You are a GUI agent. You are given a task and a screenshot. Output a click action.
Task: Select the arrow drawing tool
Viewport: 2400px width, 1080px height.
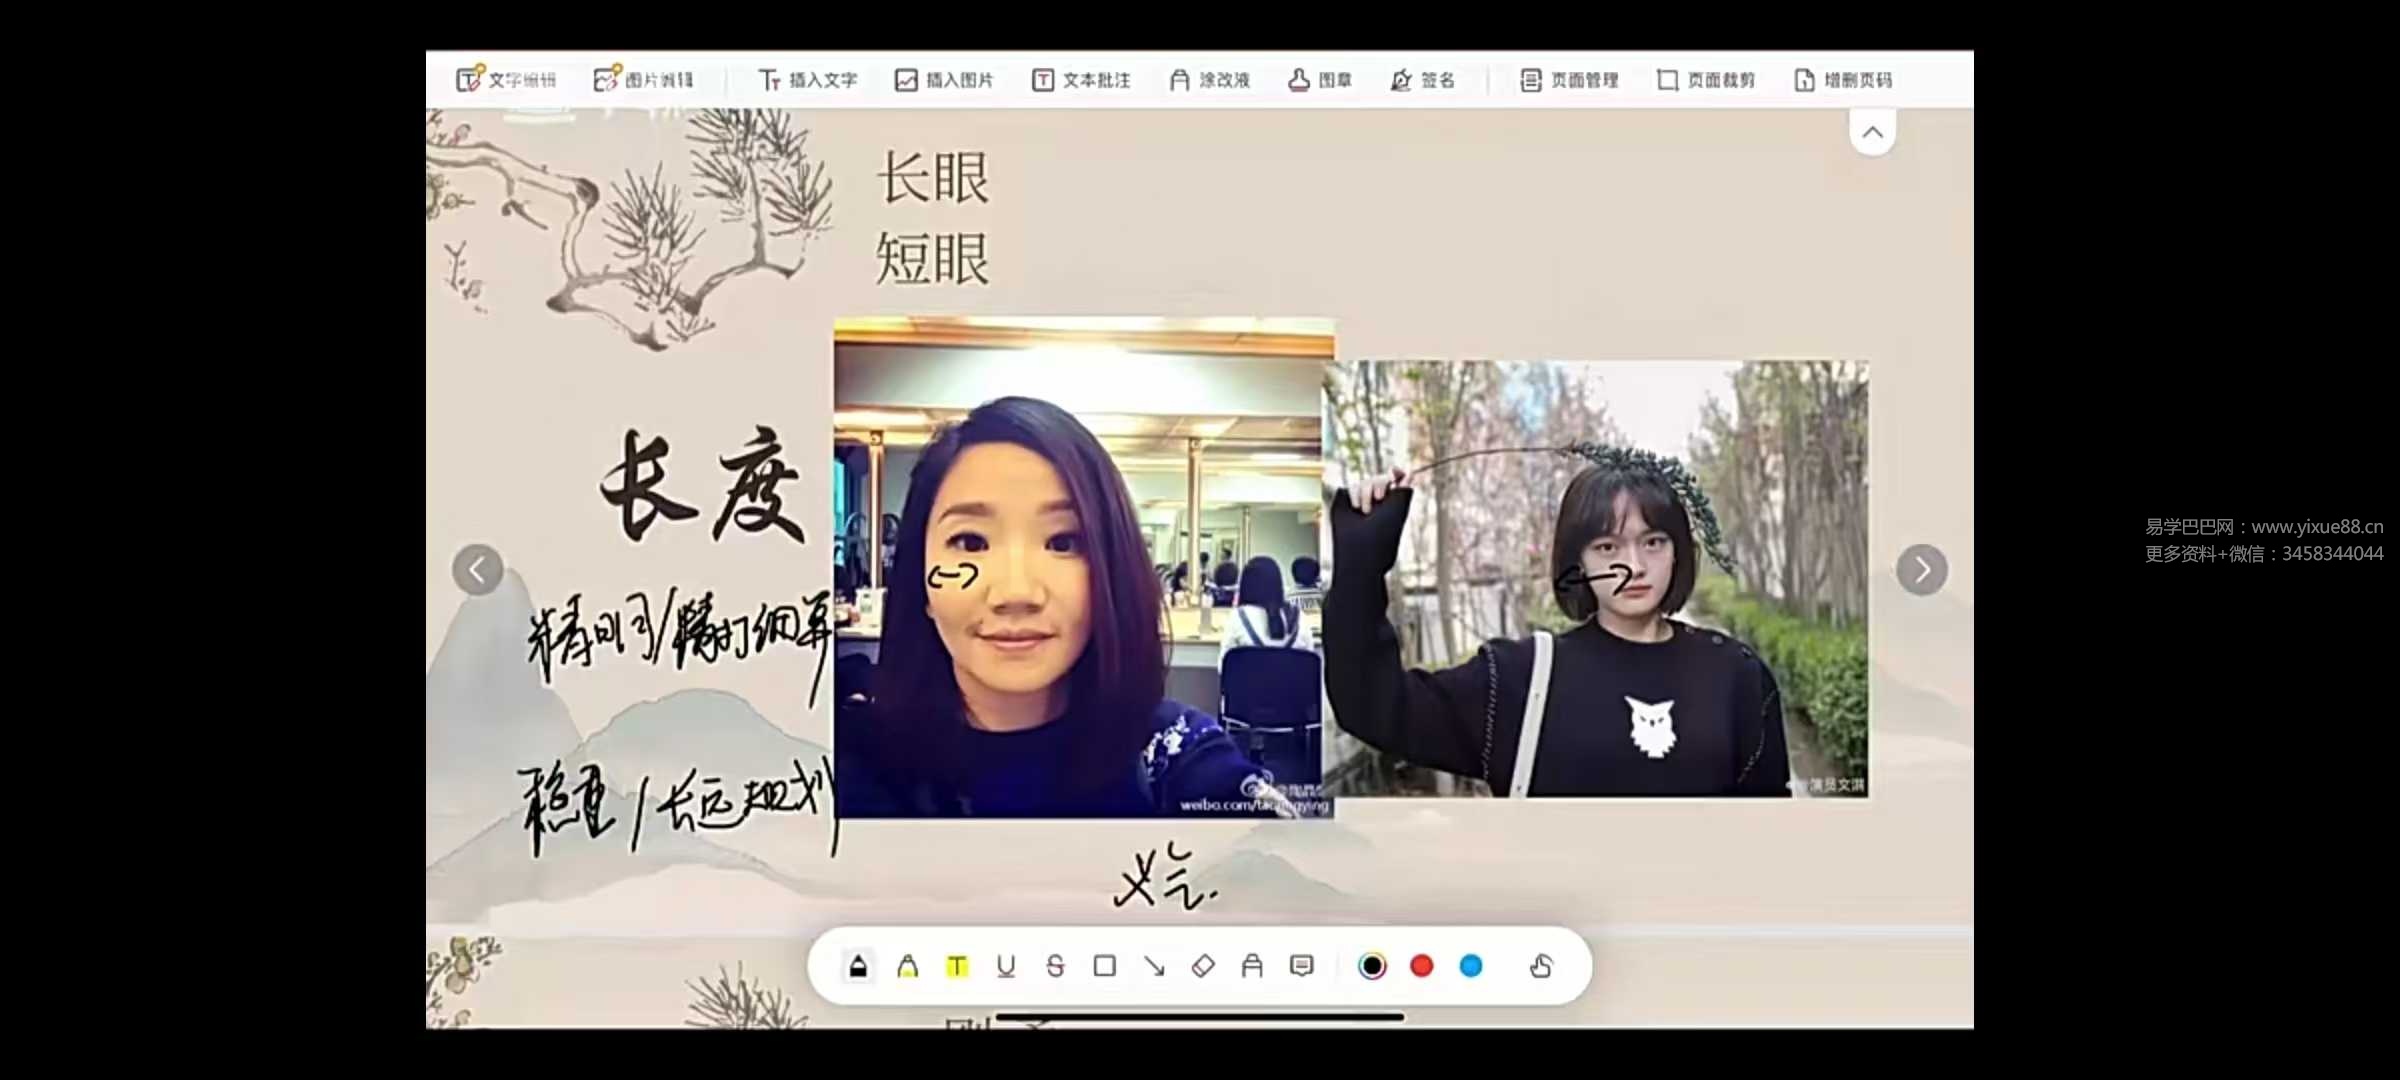[1154, 966]
